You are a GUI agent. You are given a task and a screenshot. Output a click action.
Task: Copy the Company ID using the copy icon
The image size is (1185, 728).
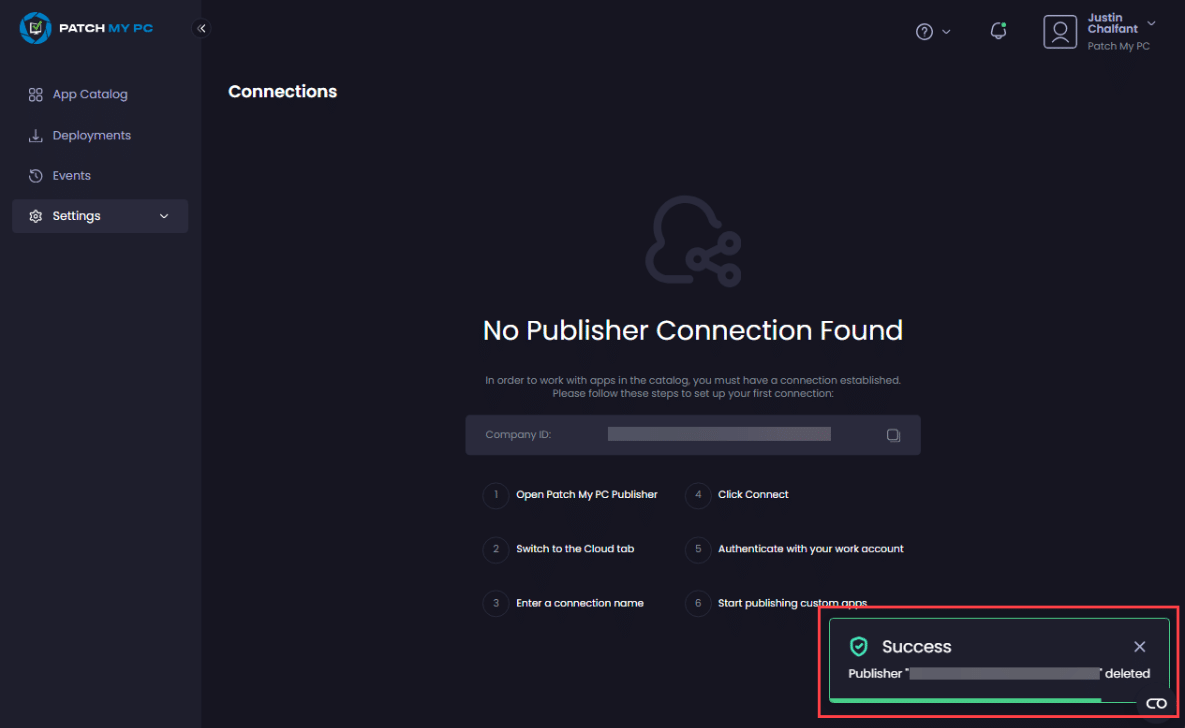tap(893, 435)
